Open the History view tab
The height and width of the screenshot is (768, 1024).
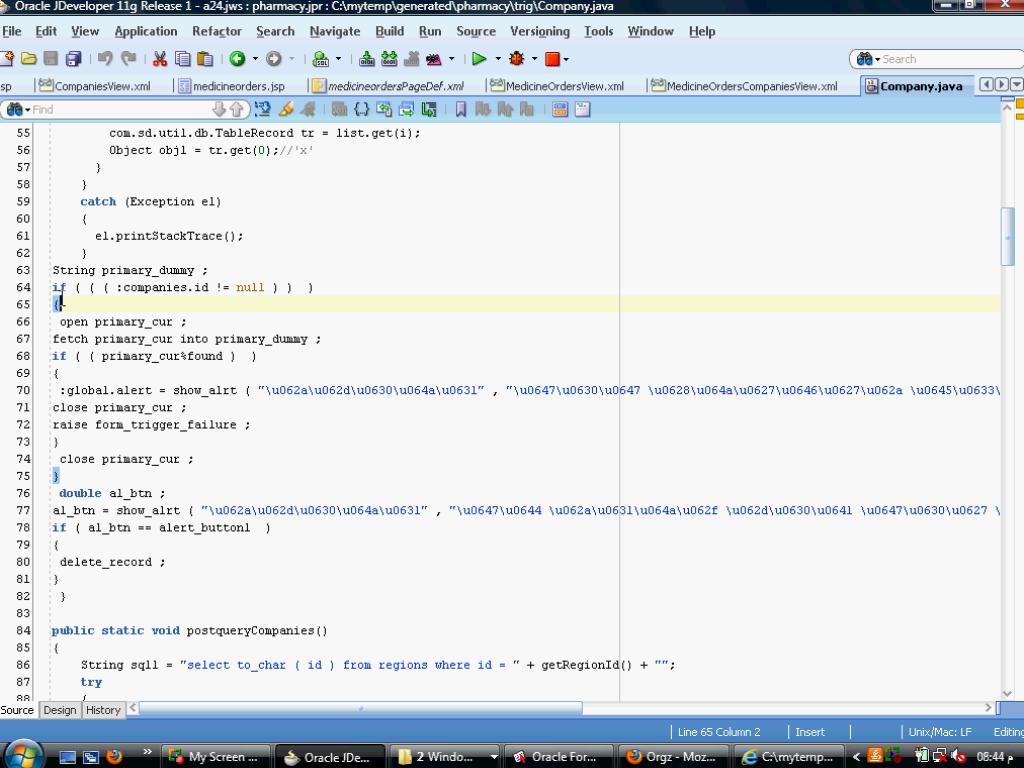[x=103, y=710]
